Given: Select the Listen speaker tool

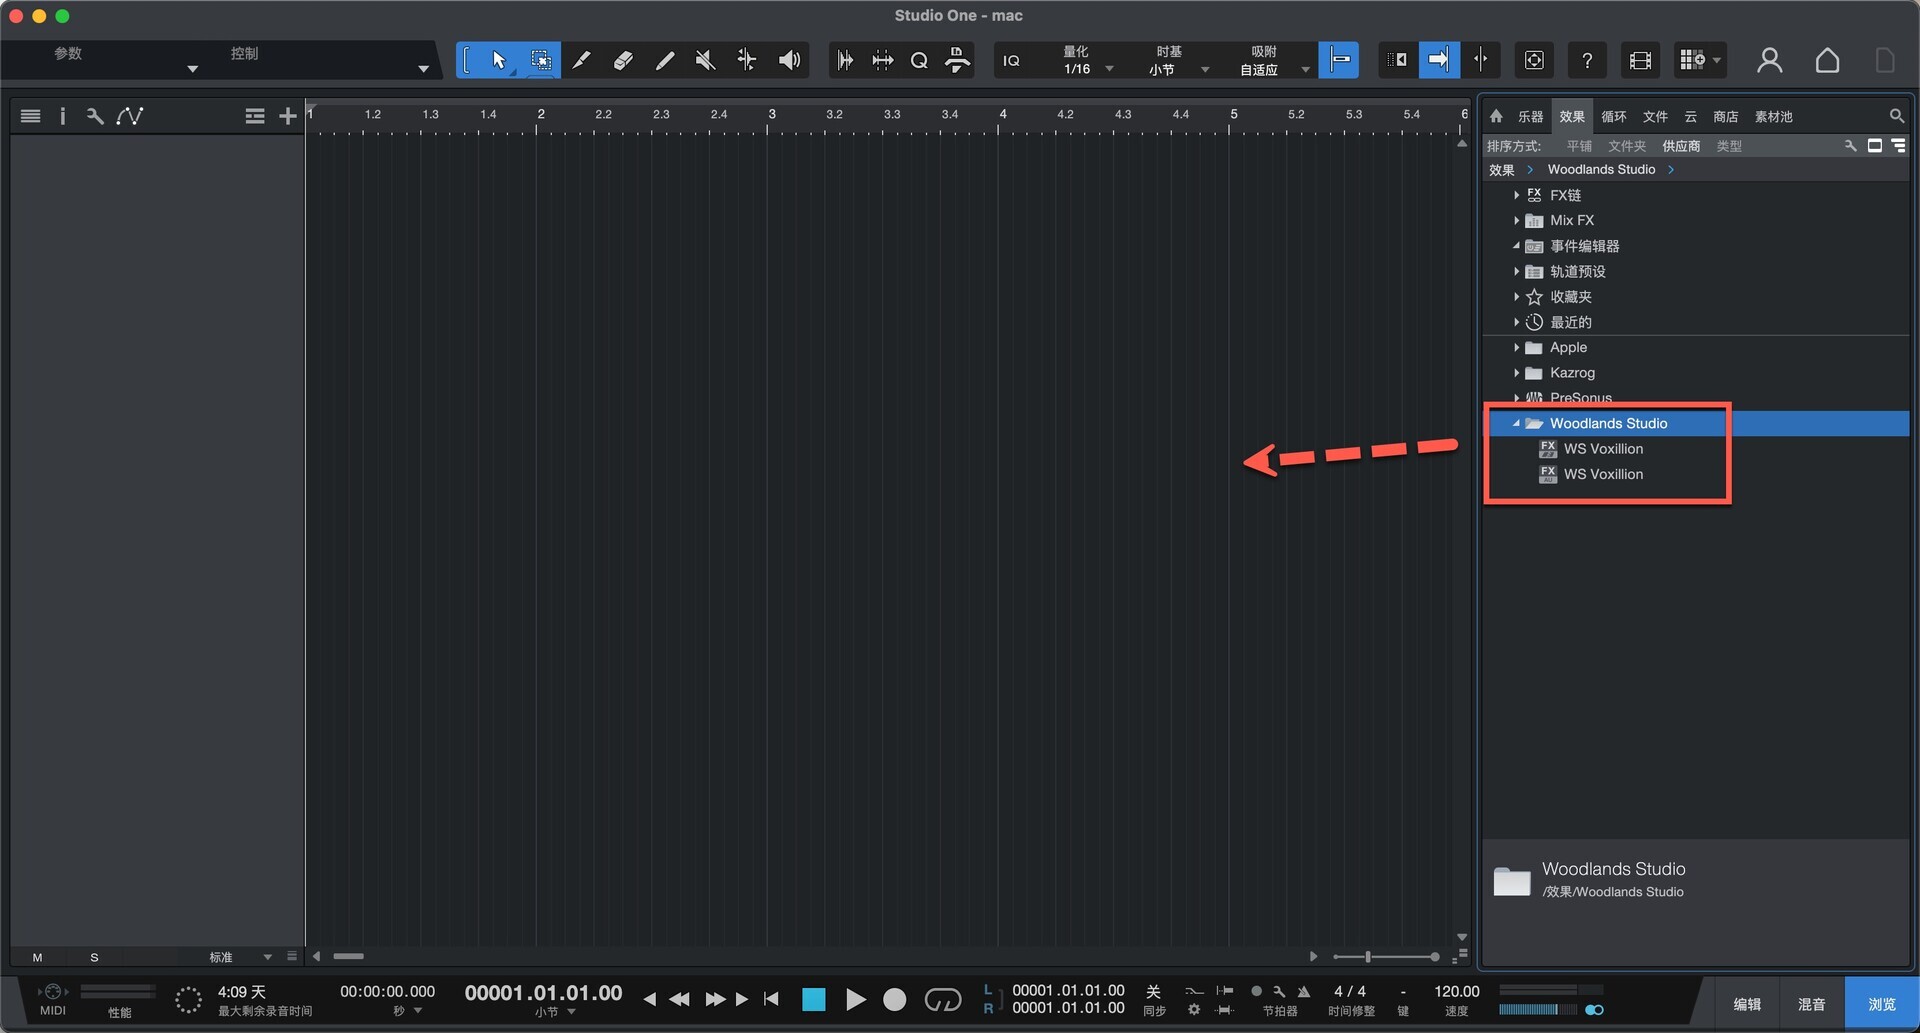Looking at the screenshot, I should (x=789, y=60).
